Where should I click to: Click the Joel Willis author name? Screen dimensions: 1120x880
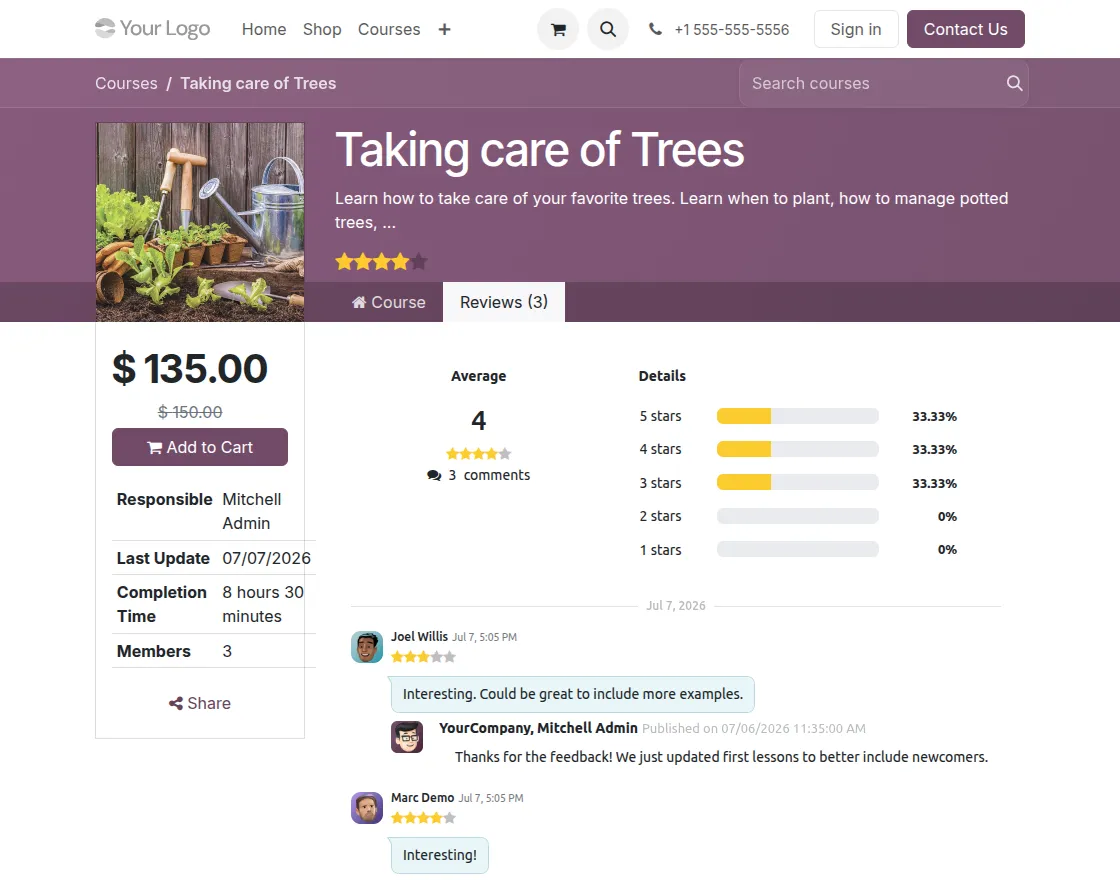point(419,636)
